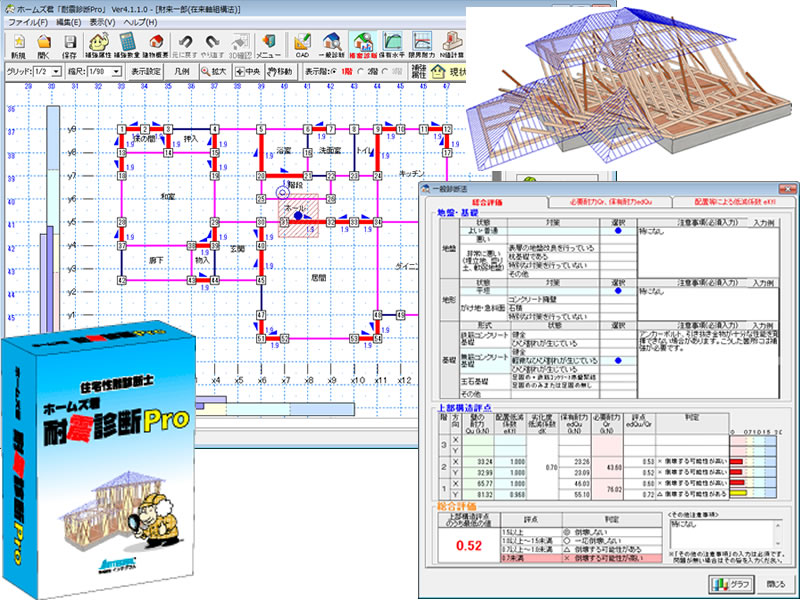Open a file with the 開く icon
800x600 pixels.
coord(45,45)
